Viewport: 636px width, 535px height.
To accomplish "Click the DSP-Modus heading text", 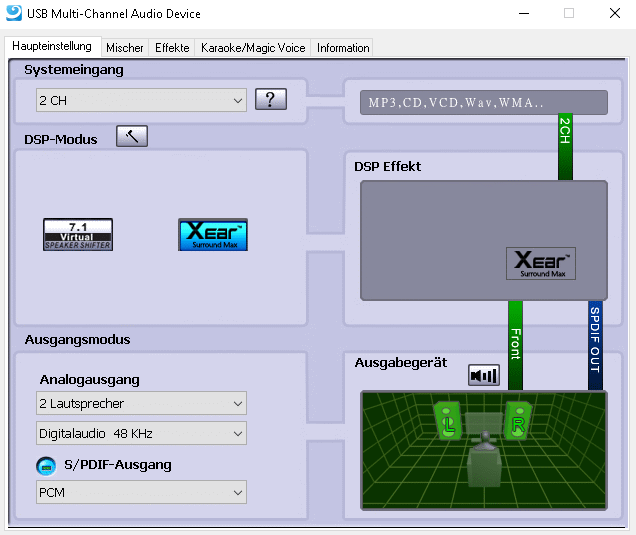I will [61, 140].
